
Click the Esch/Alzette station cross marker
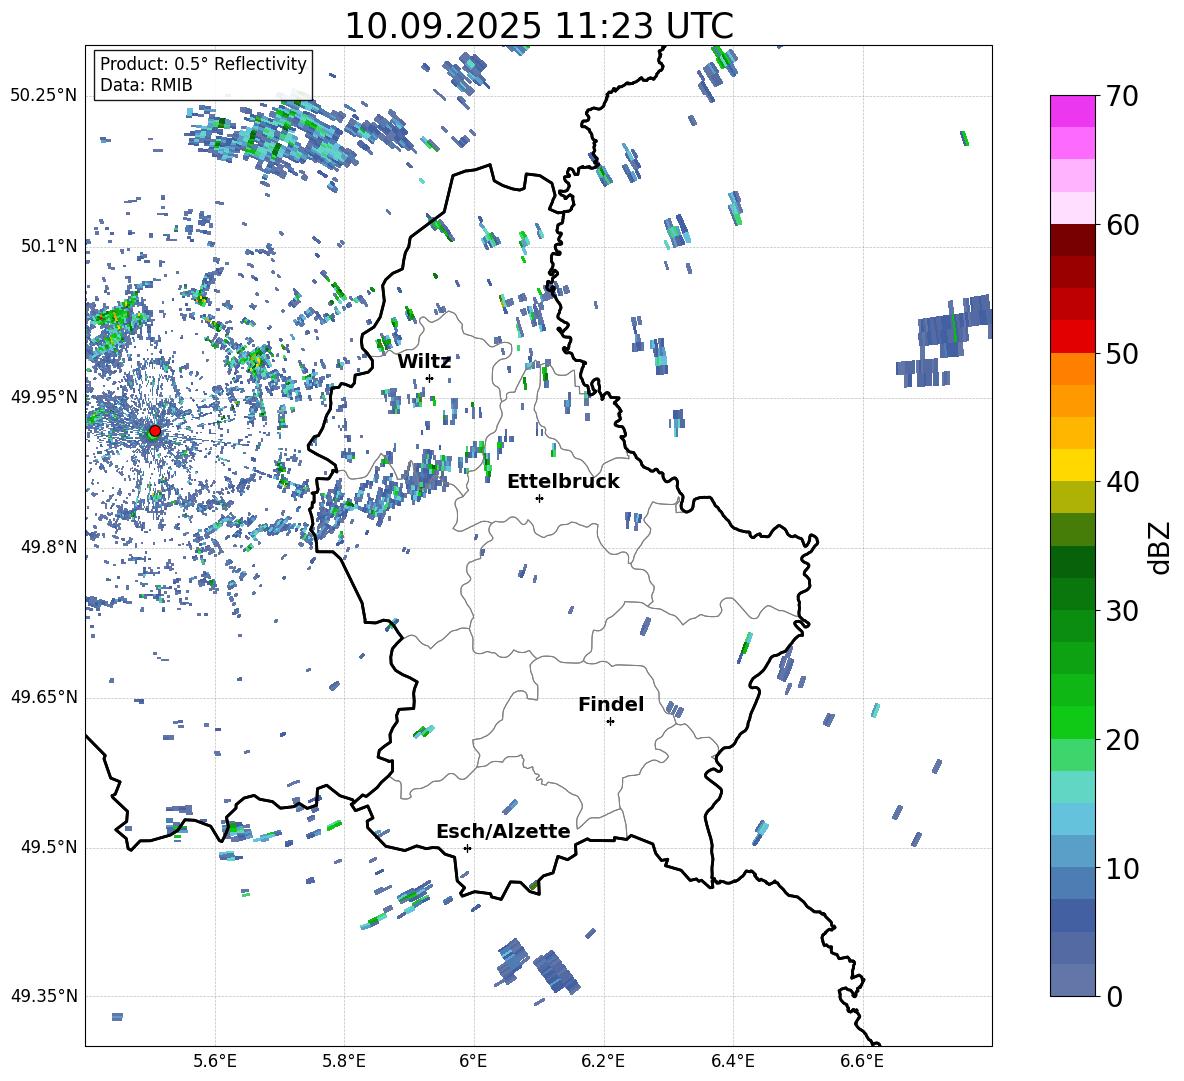[467, 848]
